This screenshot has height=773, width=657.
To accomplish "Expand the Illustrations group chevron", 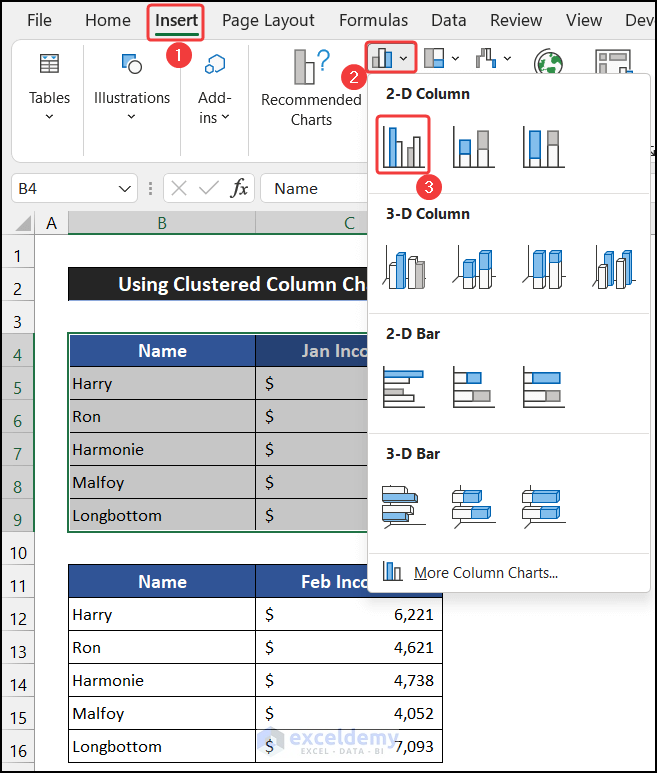I will pyautogui.click(x=131, y=117).
